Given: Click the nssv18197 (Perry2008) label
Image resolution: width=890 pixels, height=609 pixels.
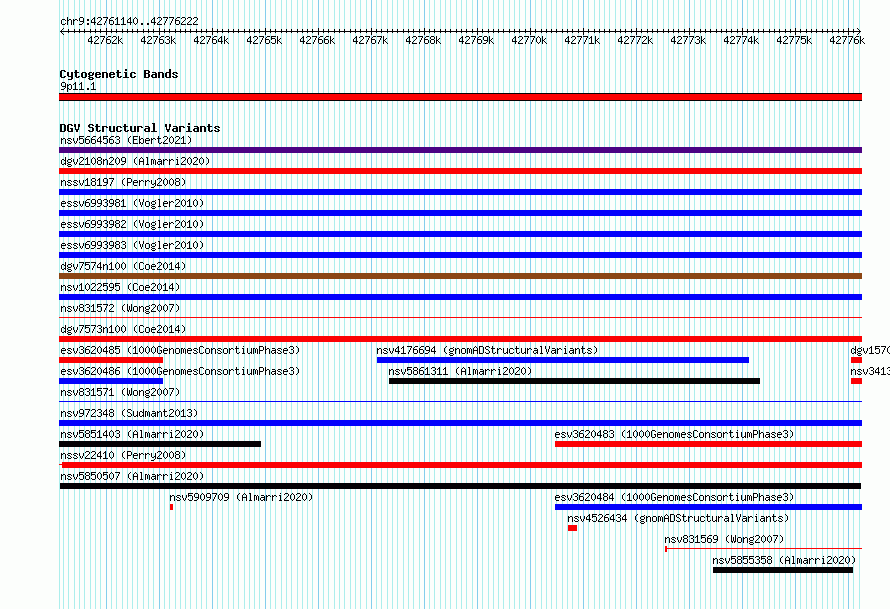Looking at the screenshot, I should pyautogui.click(x=123, y=182).
